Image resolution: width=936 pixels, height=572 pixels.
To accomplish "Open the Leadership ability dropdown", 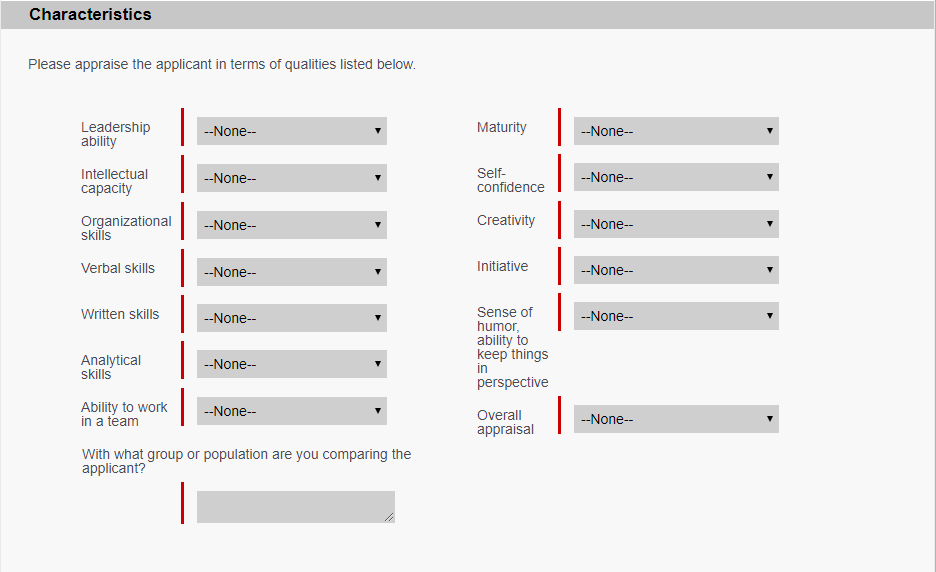I will [x=291, y=131].
